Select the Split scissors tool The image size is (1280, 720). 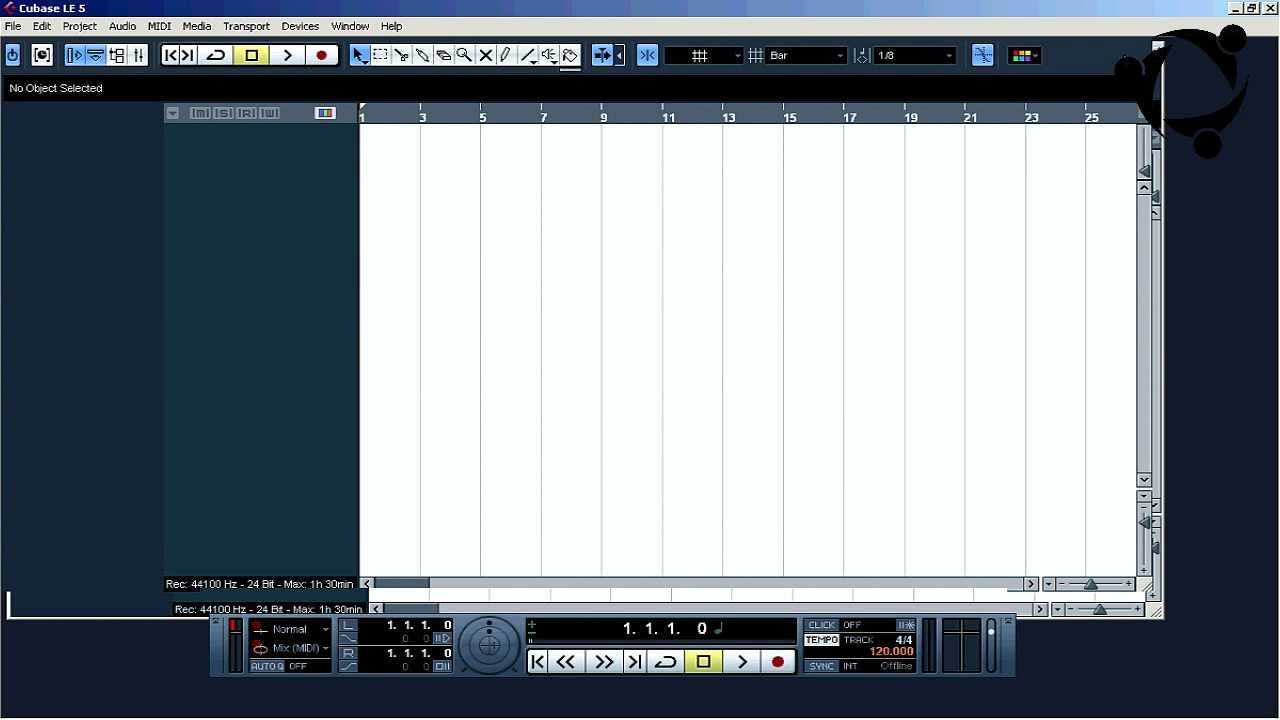(402, 56)
